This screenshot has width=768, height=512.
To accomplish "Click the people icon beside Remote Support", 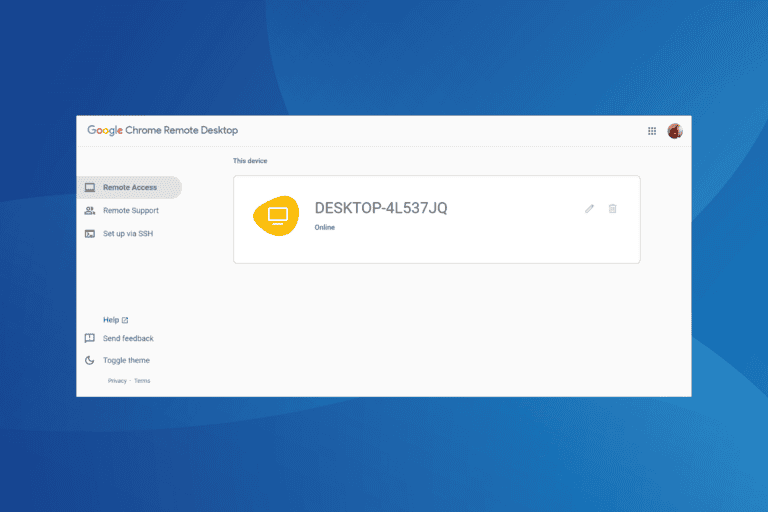I will tap(90, 211).
